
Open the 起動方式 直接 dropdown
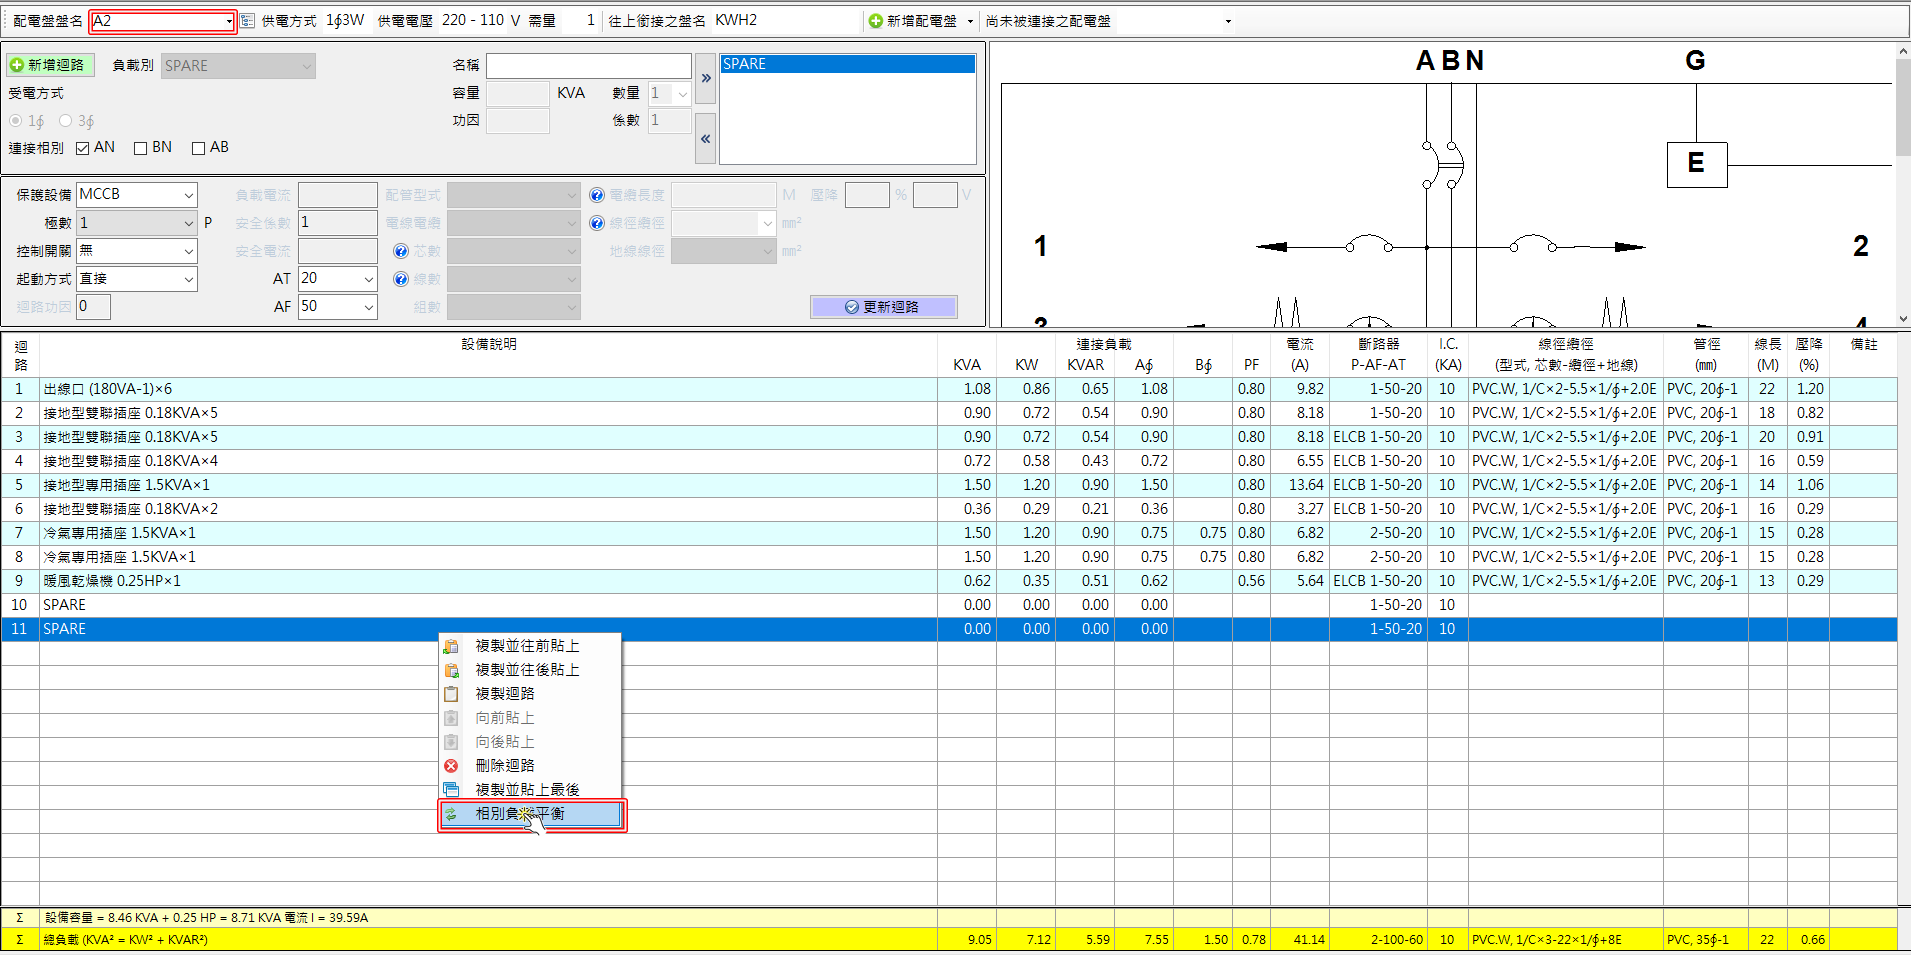[x=188, y=279]
